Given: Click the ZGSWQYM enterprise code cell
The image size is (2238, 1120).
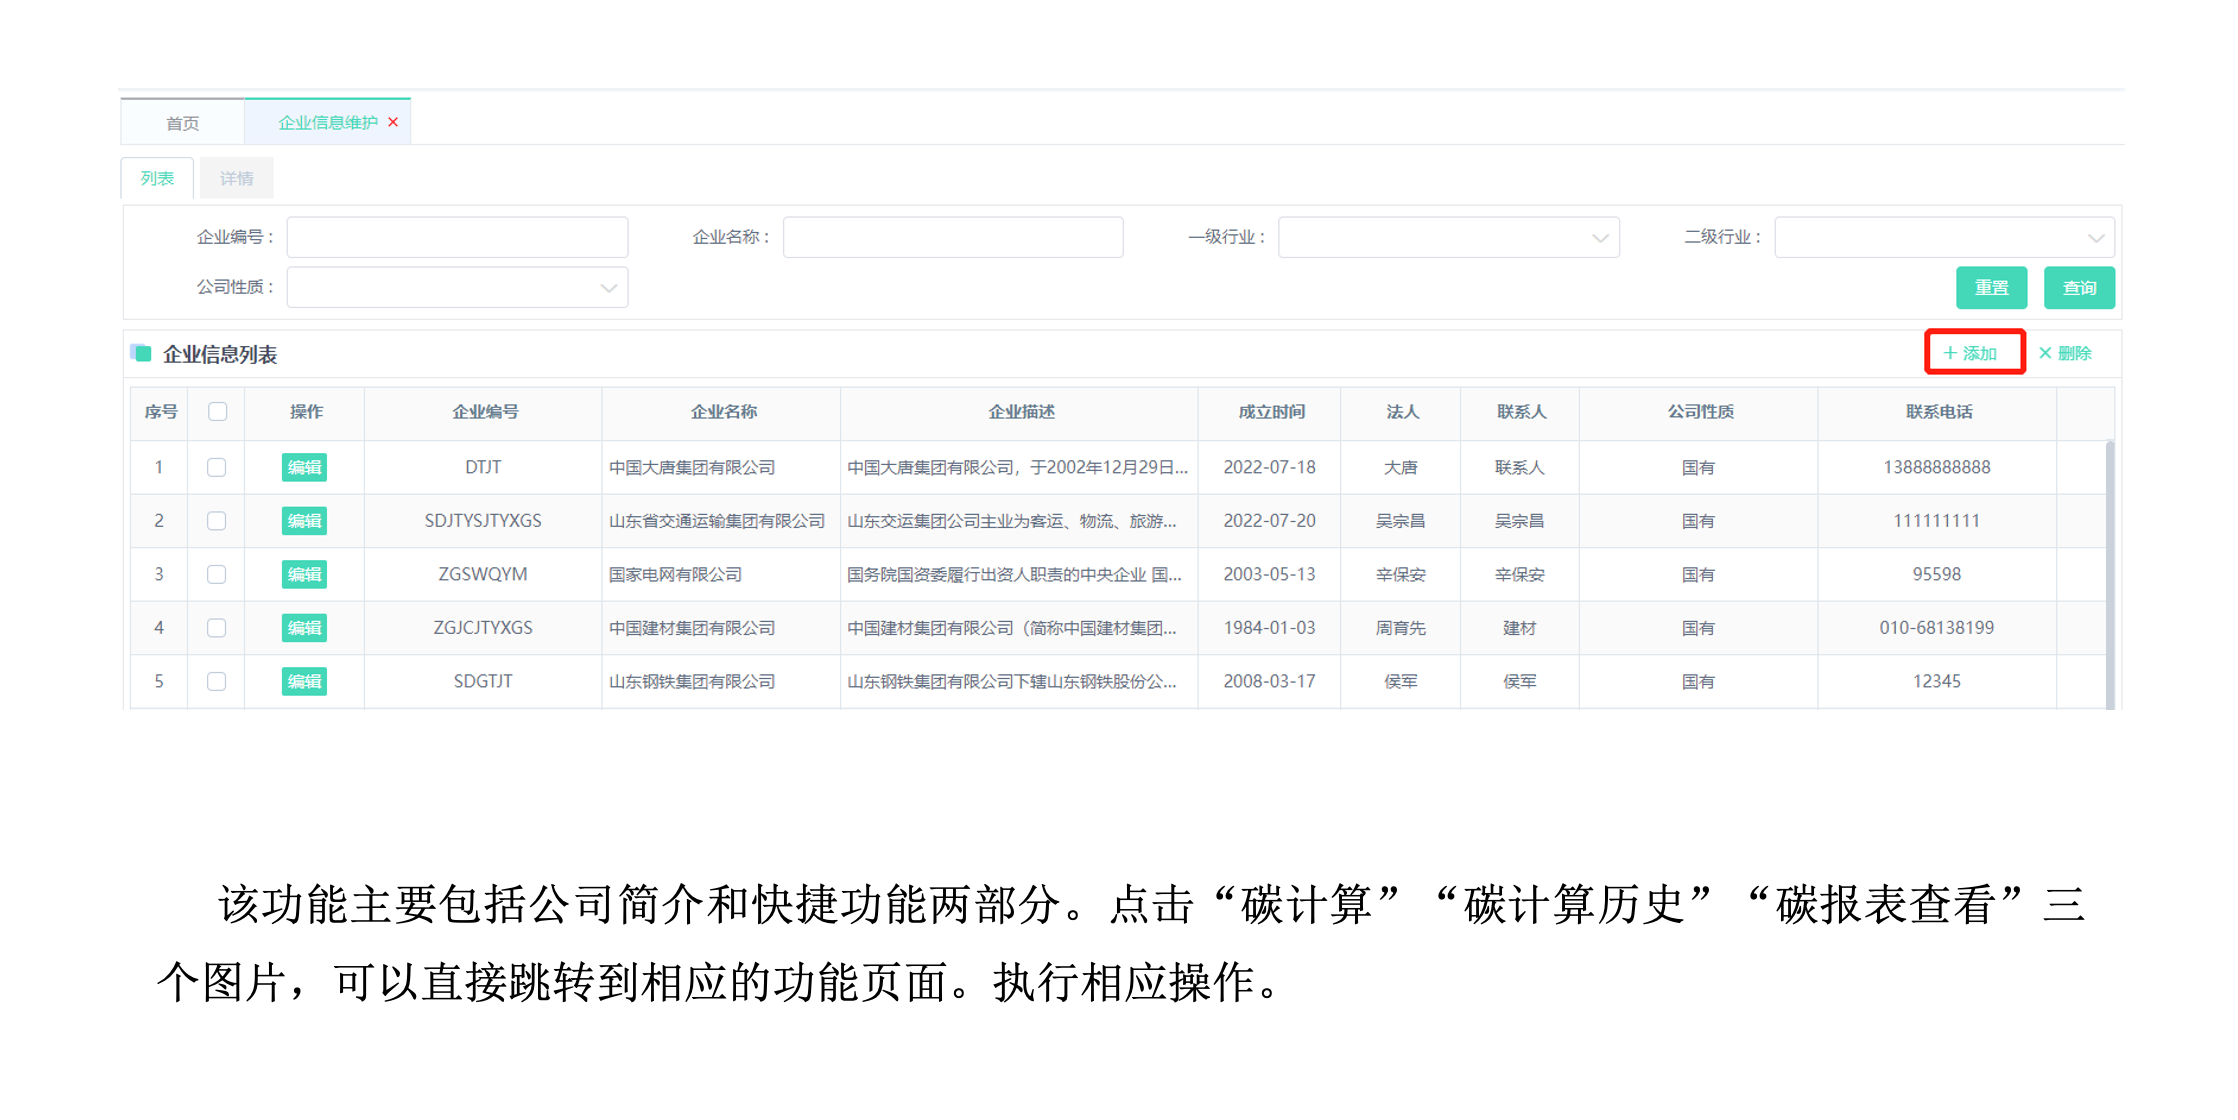Looking at the screenshot, I should (x=483, y=574).
